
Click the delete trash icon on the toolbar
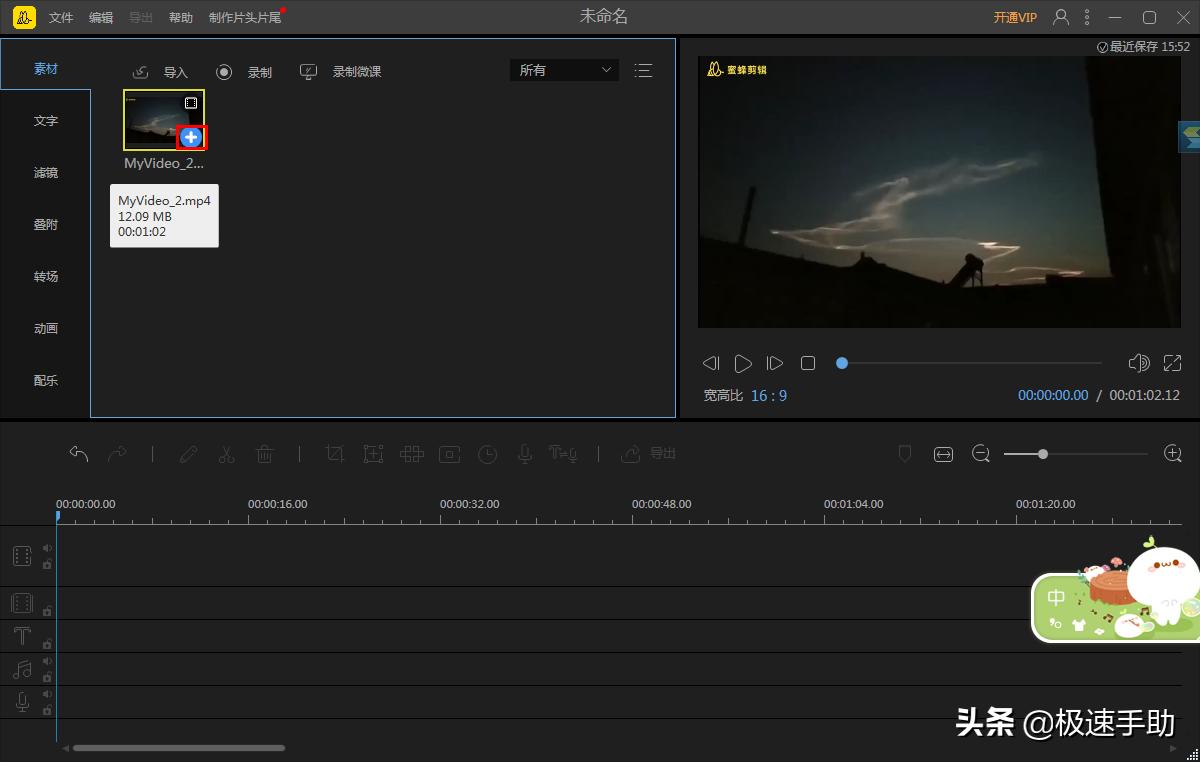click(264, 453)
